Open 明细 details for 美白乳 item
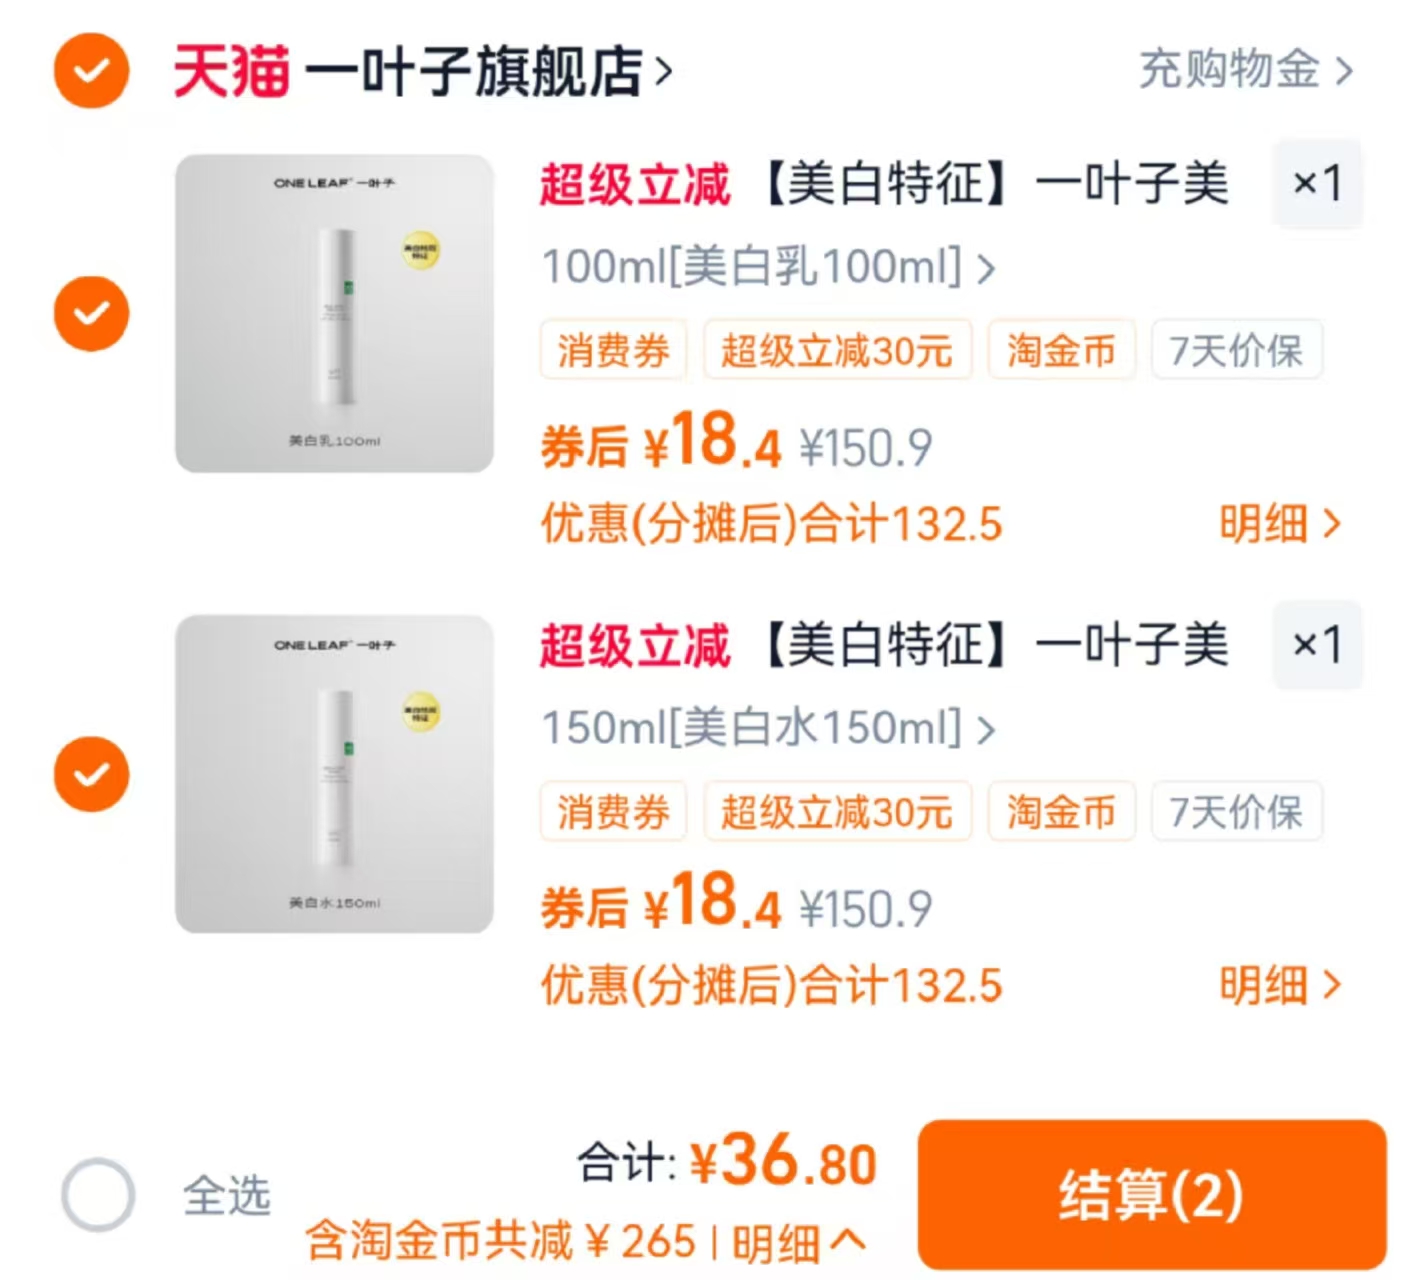 (x=1283, y=522)
